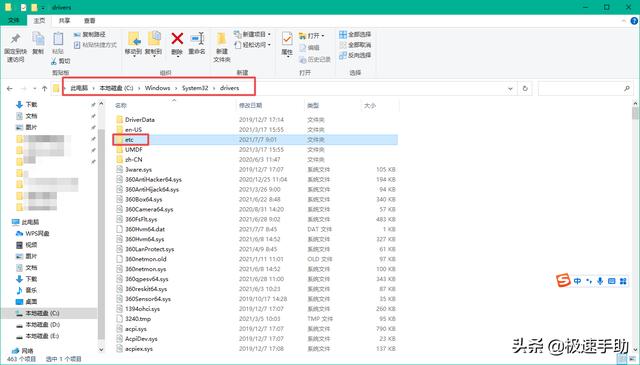
Task: Click the Pin to Quick Access icon
Action: pyautogui.click(x=16, y=39)
